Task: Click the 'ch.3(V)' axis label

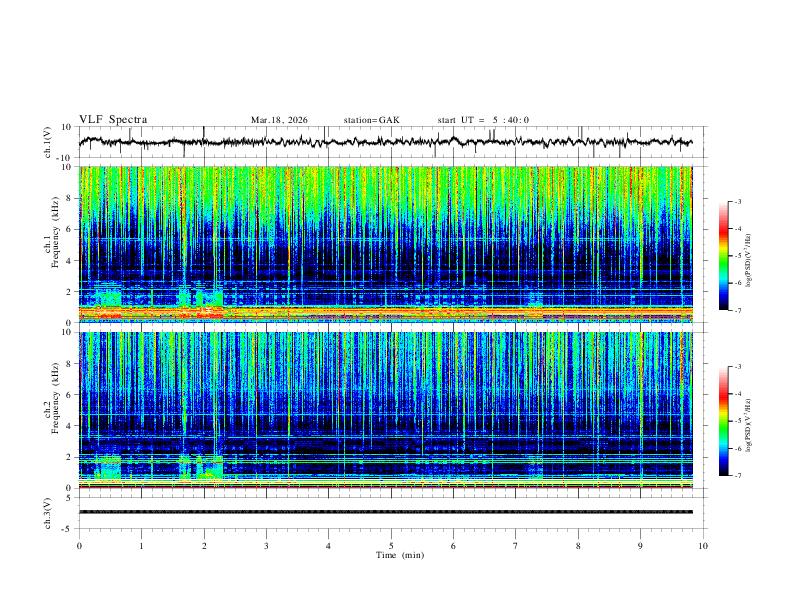Action: (48, 514)
